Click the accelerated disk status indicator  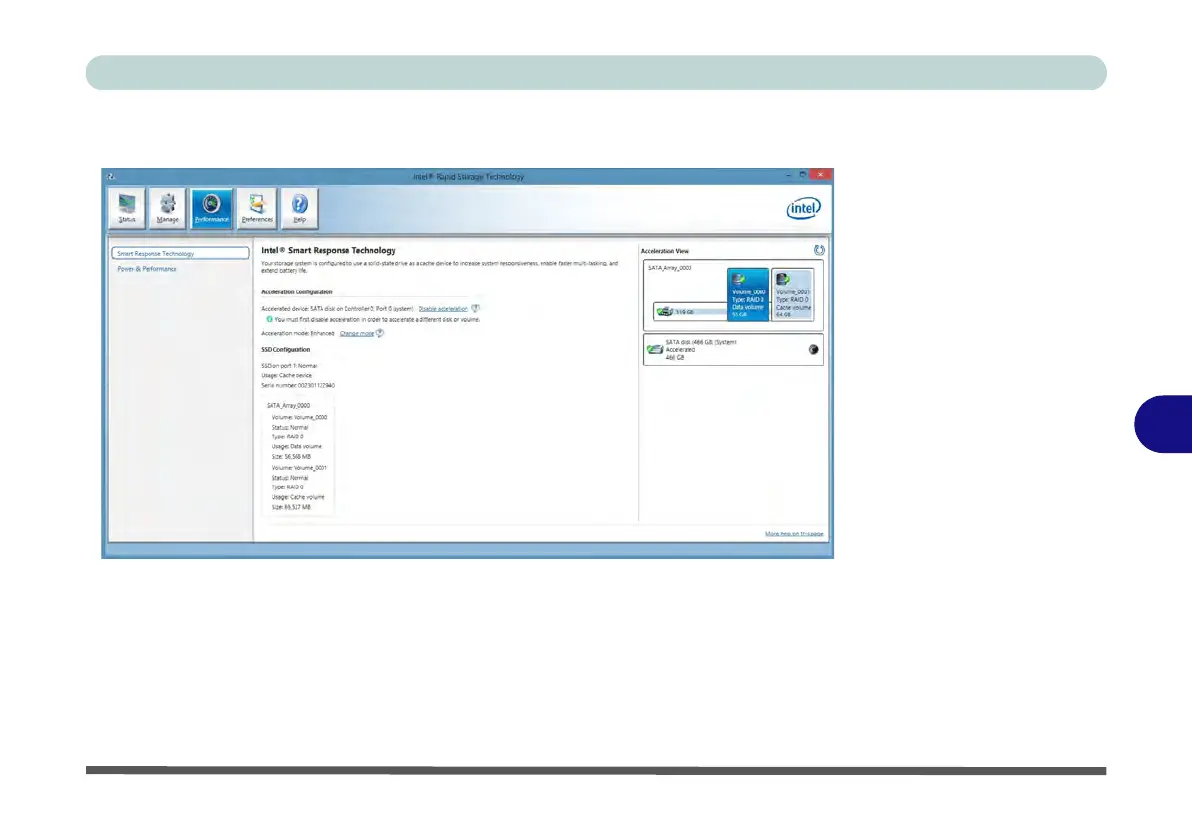pos(813,350)
